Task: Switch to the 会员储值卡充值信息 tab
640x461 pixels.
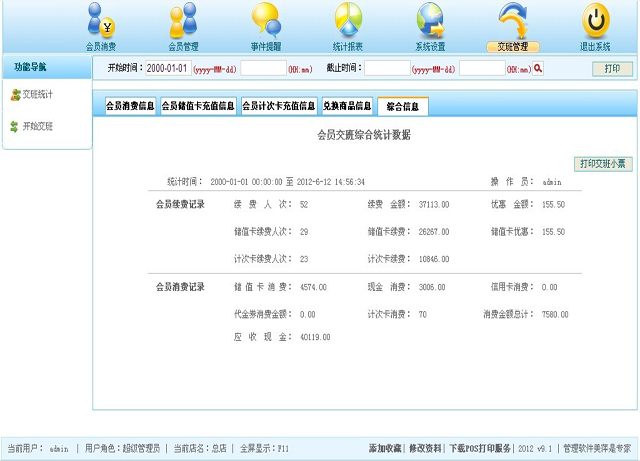Action: [198, 106]
